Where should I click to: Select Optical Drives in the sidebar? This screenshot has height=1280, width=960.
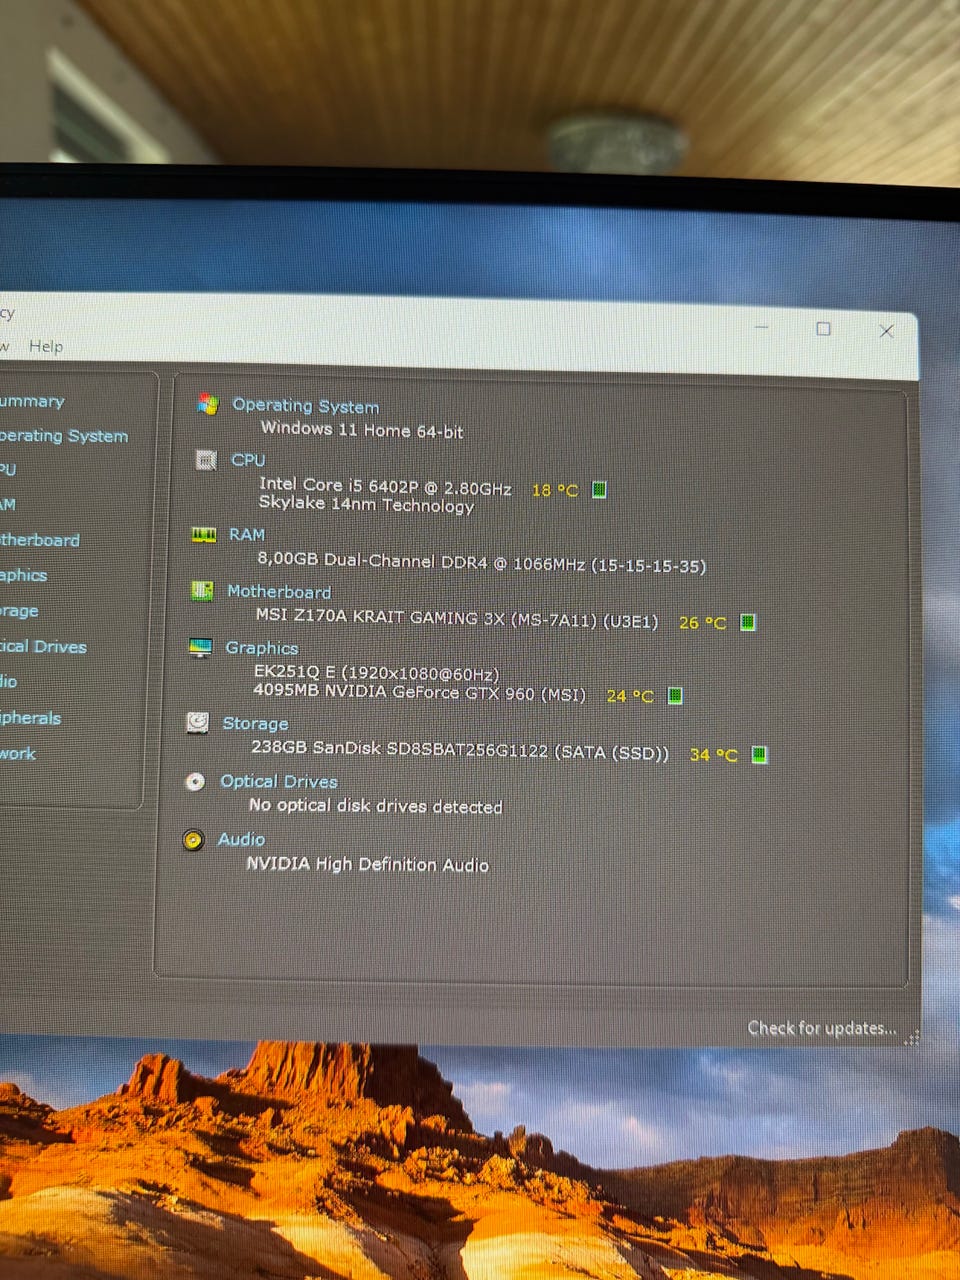point(43,647)
